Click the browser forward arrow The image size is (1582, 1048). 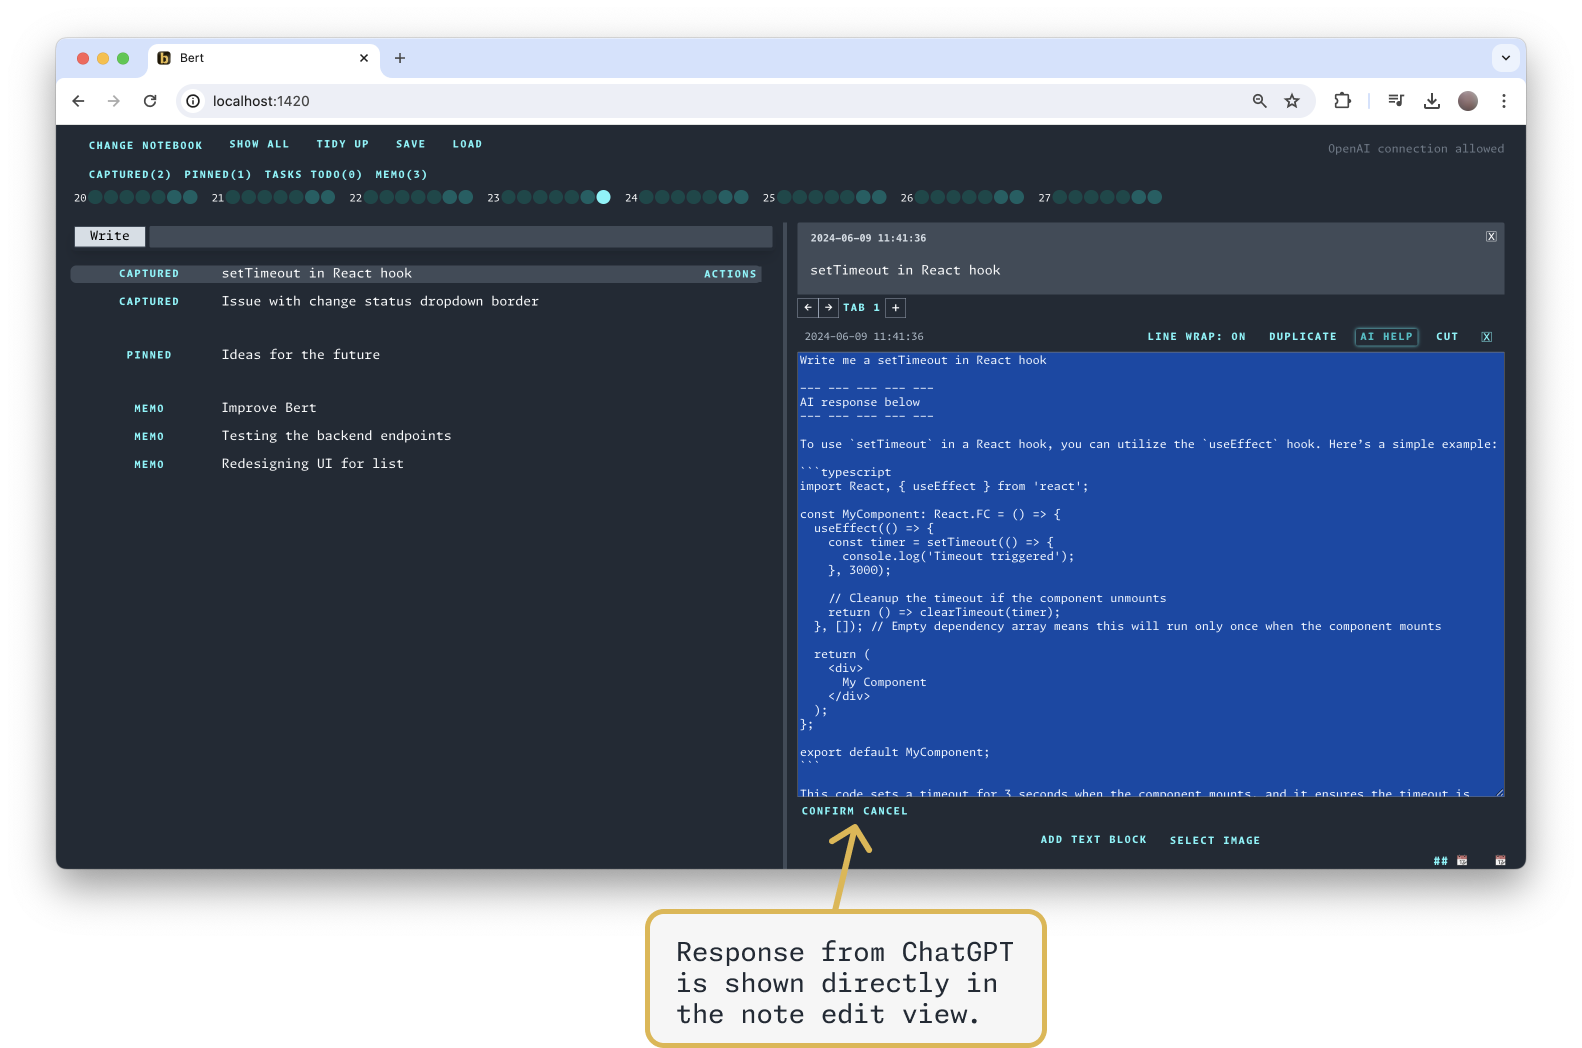click(x=114, y=101)
